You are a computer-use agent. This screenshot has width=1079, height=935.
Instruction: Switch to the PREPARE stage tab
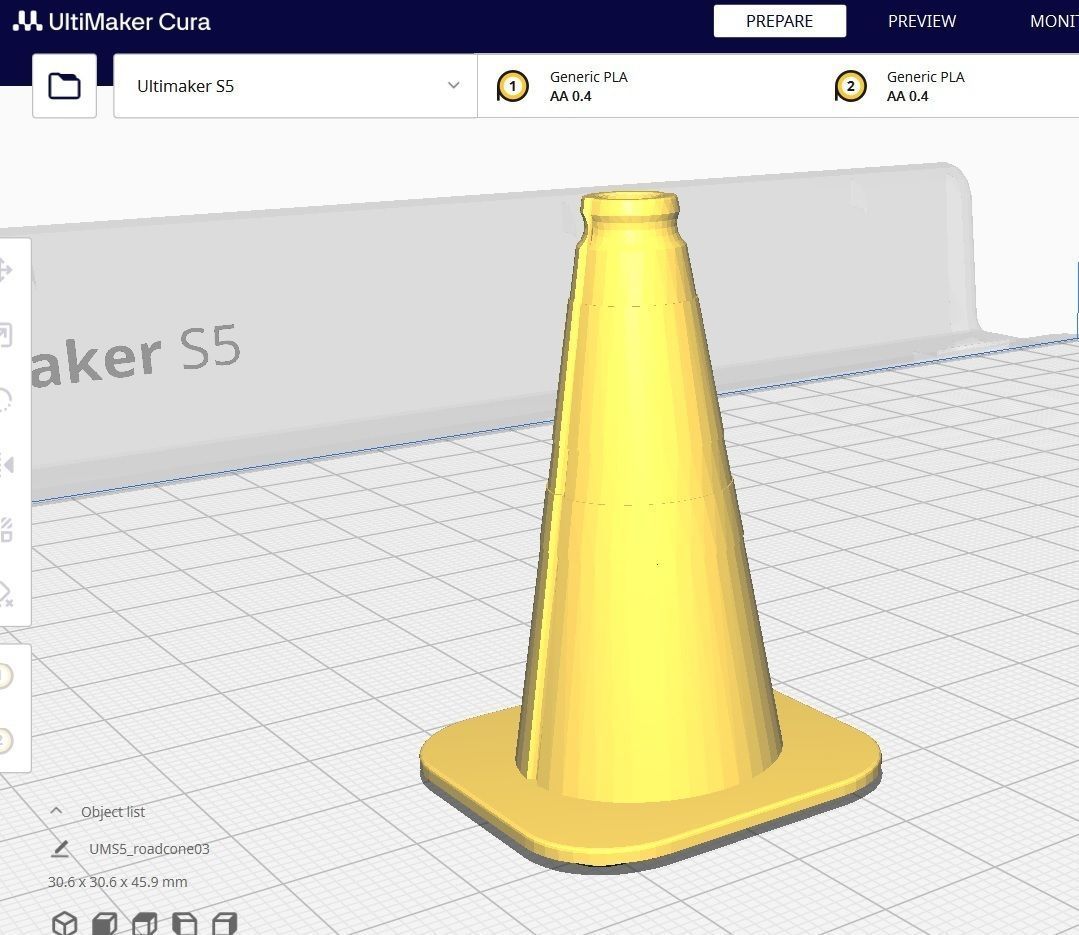pos(780,21)
